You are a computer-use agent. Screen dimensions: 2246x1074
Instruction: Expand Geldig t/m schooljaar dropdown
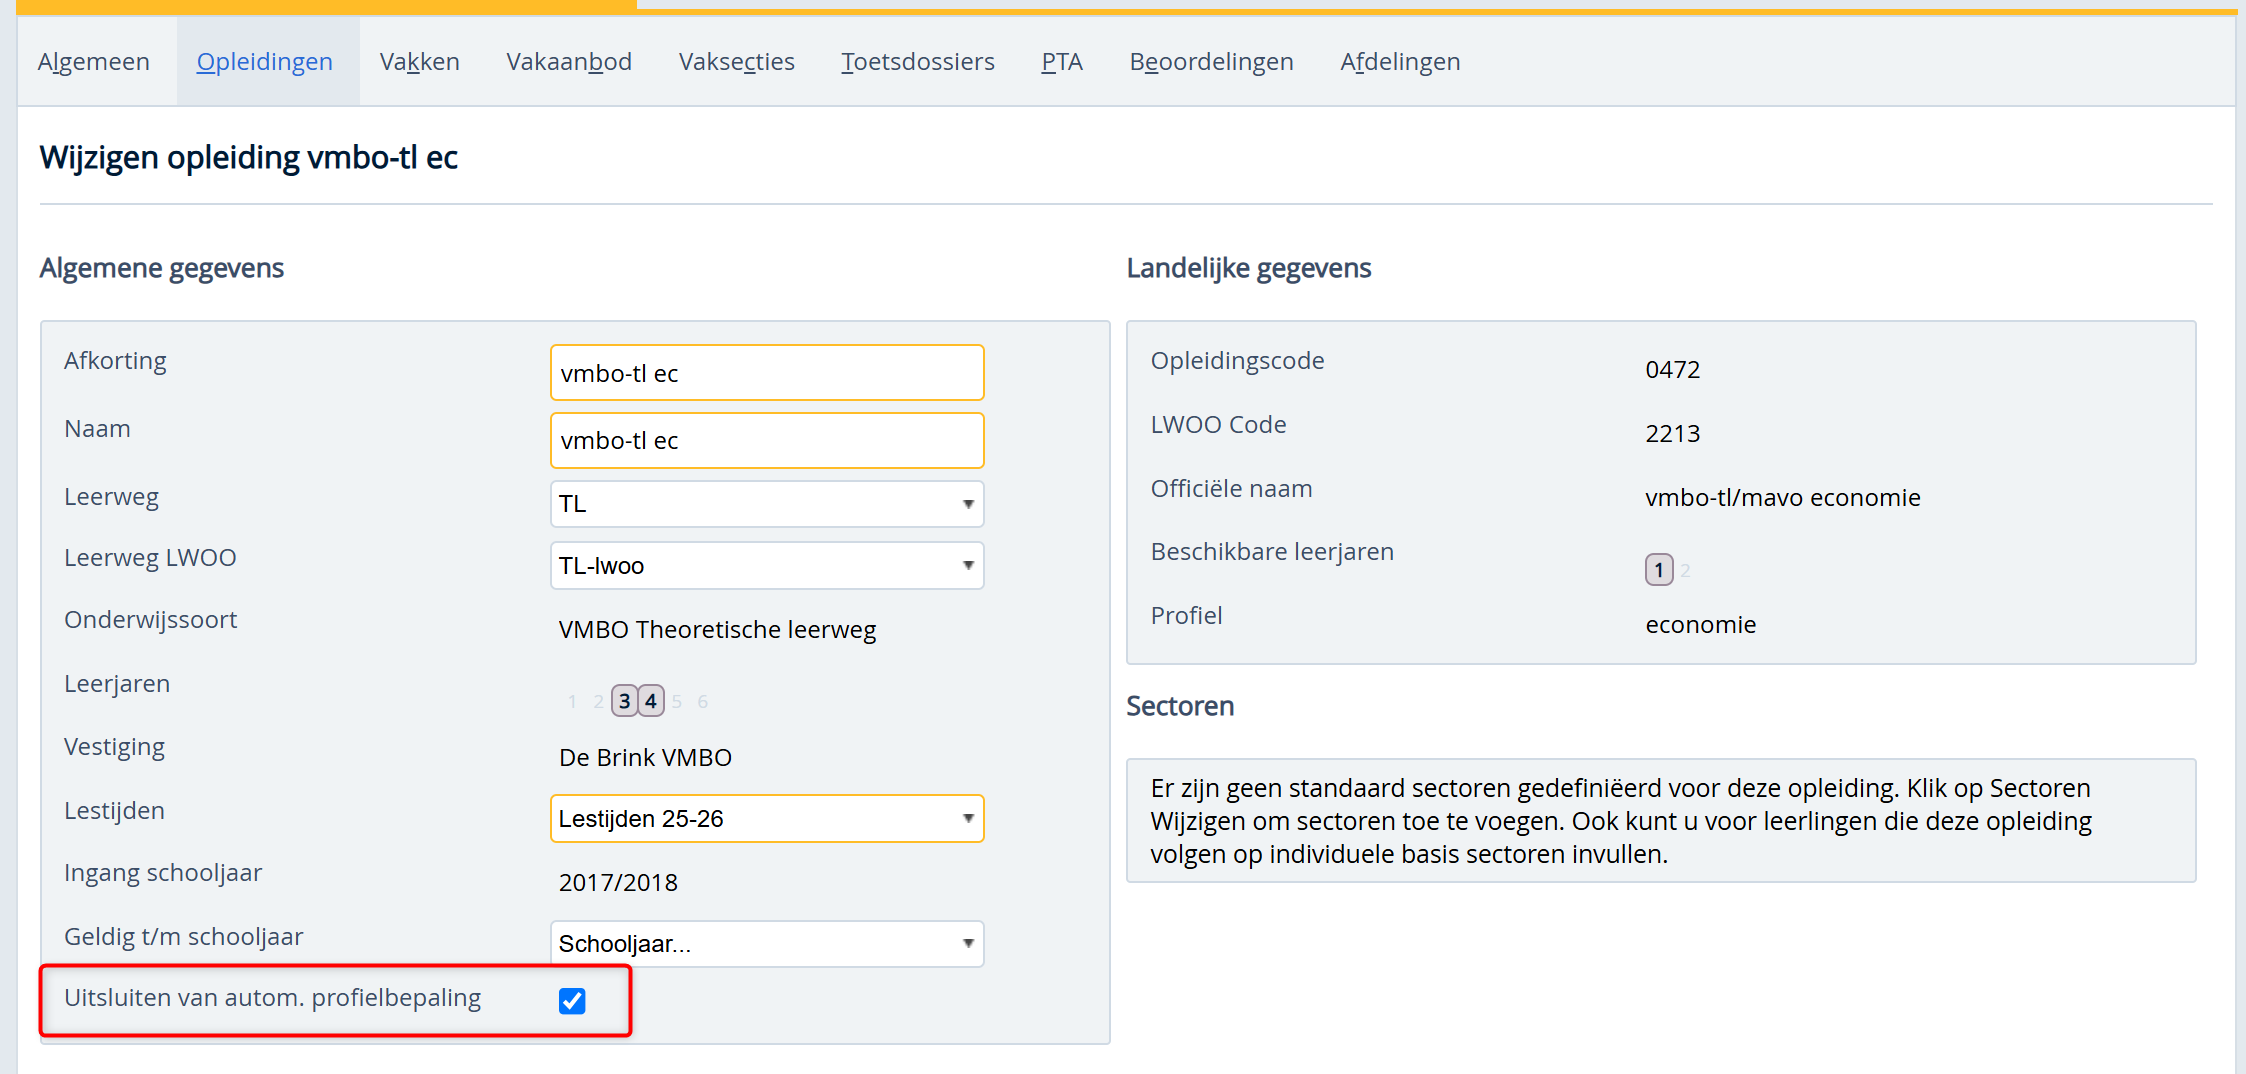point(766,944)
